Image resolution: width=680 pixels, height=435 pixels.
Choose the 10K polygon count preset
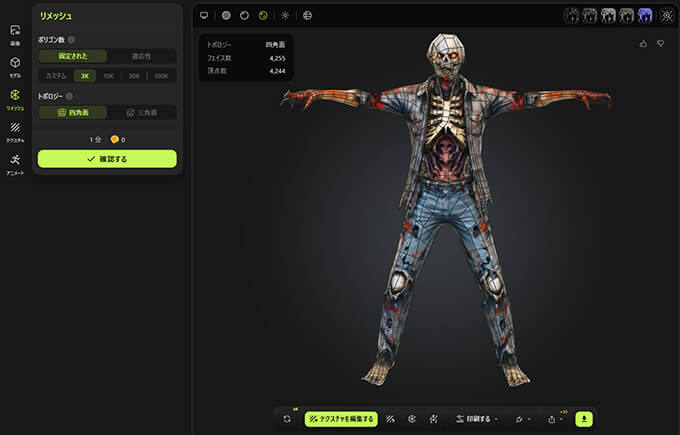tap(108, 76)
